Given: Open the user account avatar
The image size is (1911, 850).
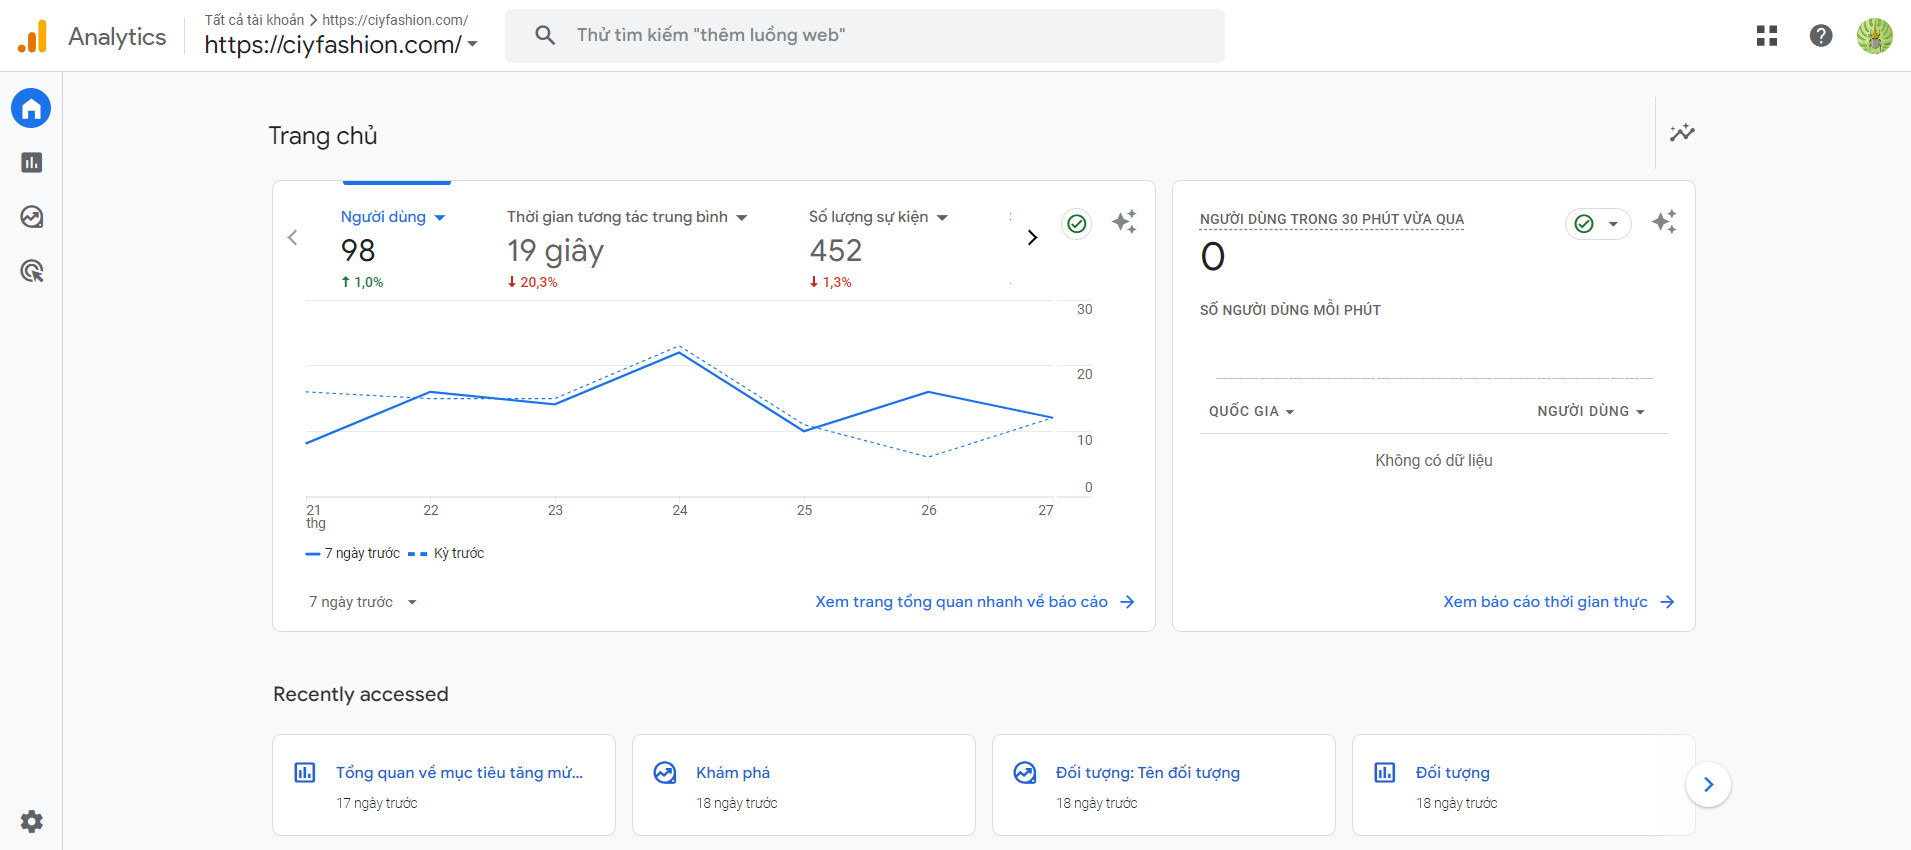Looking at the screenshot, I should click(1875, 36).
